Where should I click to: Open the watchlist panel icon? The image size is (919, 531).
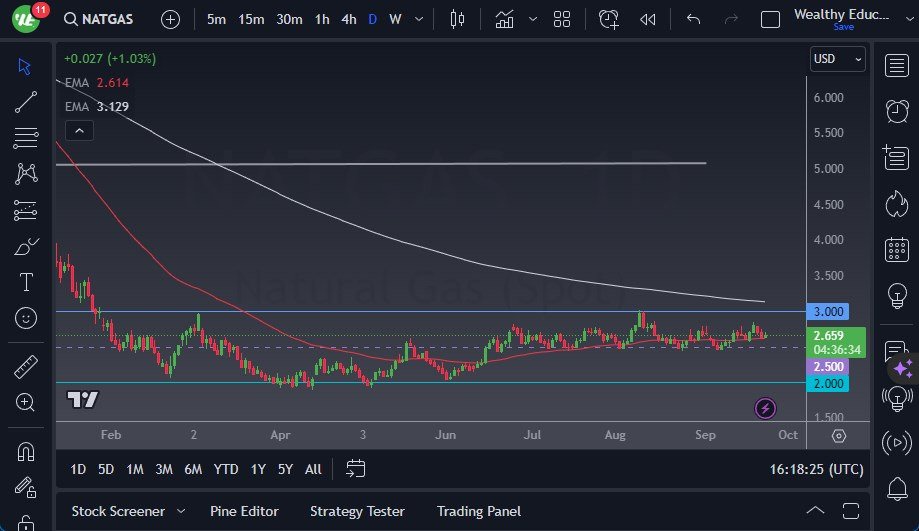(x=896, y=66)
